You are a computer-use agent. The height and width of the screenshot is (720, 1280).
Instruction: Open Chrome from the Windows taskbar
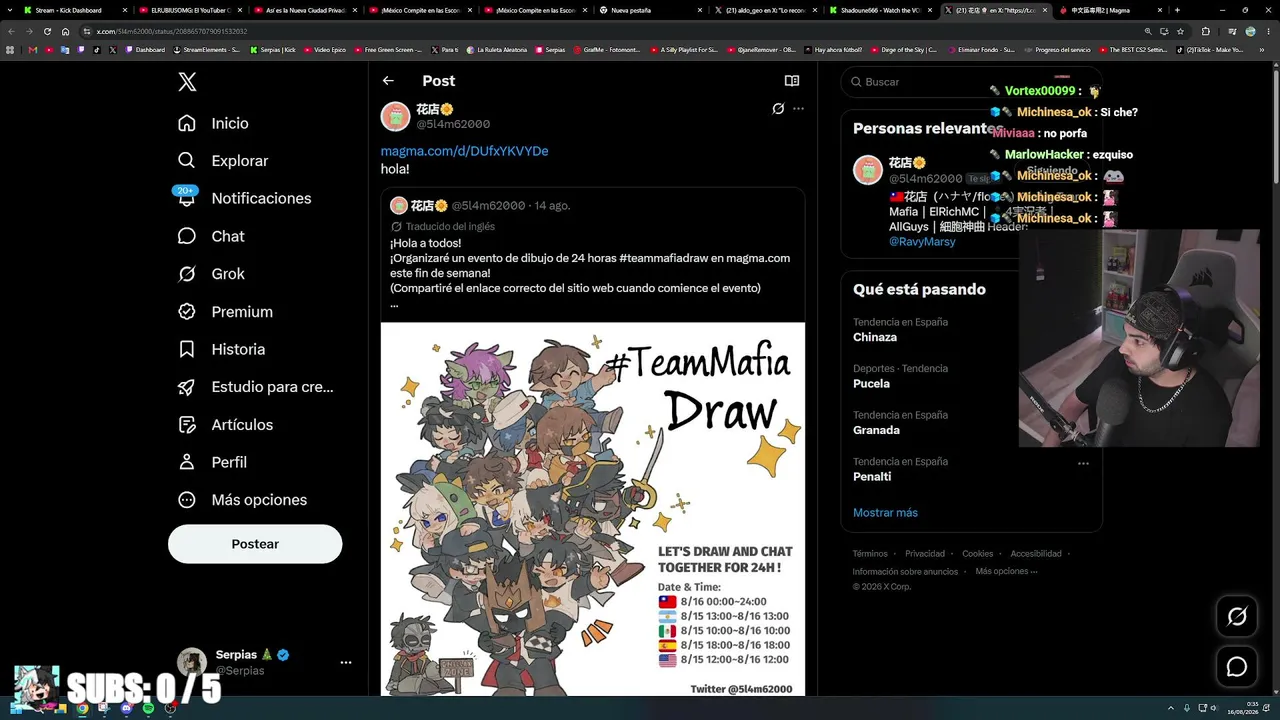[x=82, y=709]
